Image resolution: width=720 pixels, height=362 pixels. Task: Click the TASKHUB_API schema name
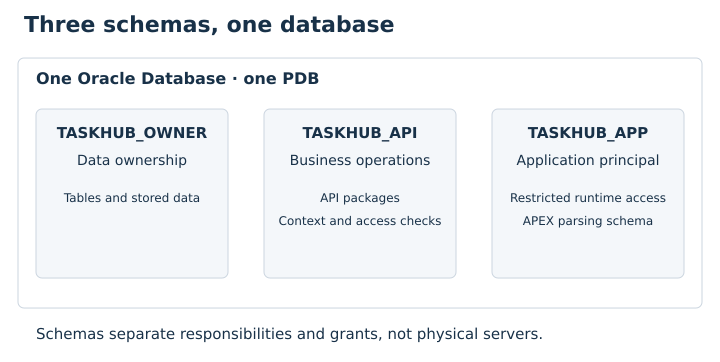coord(360,133)
